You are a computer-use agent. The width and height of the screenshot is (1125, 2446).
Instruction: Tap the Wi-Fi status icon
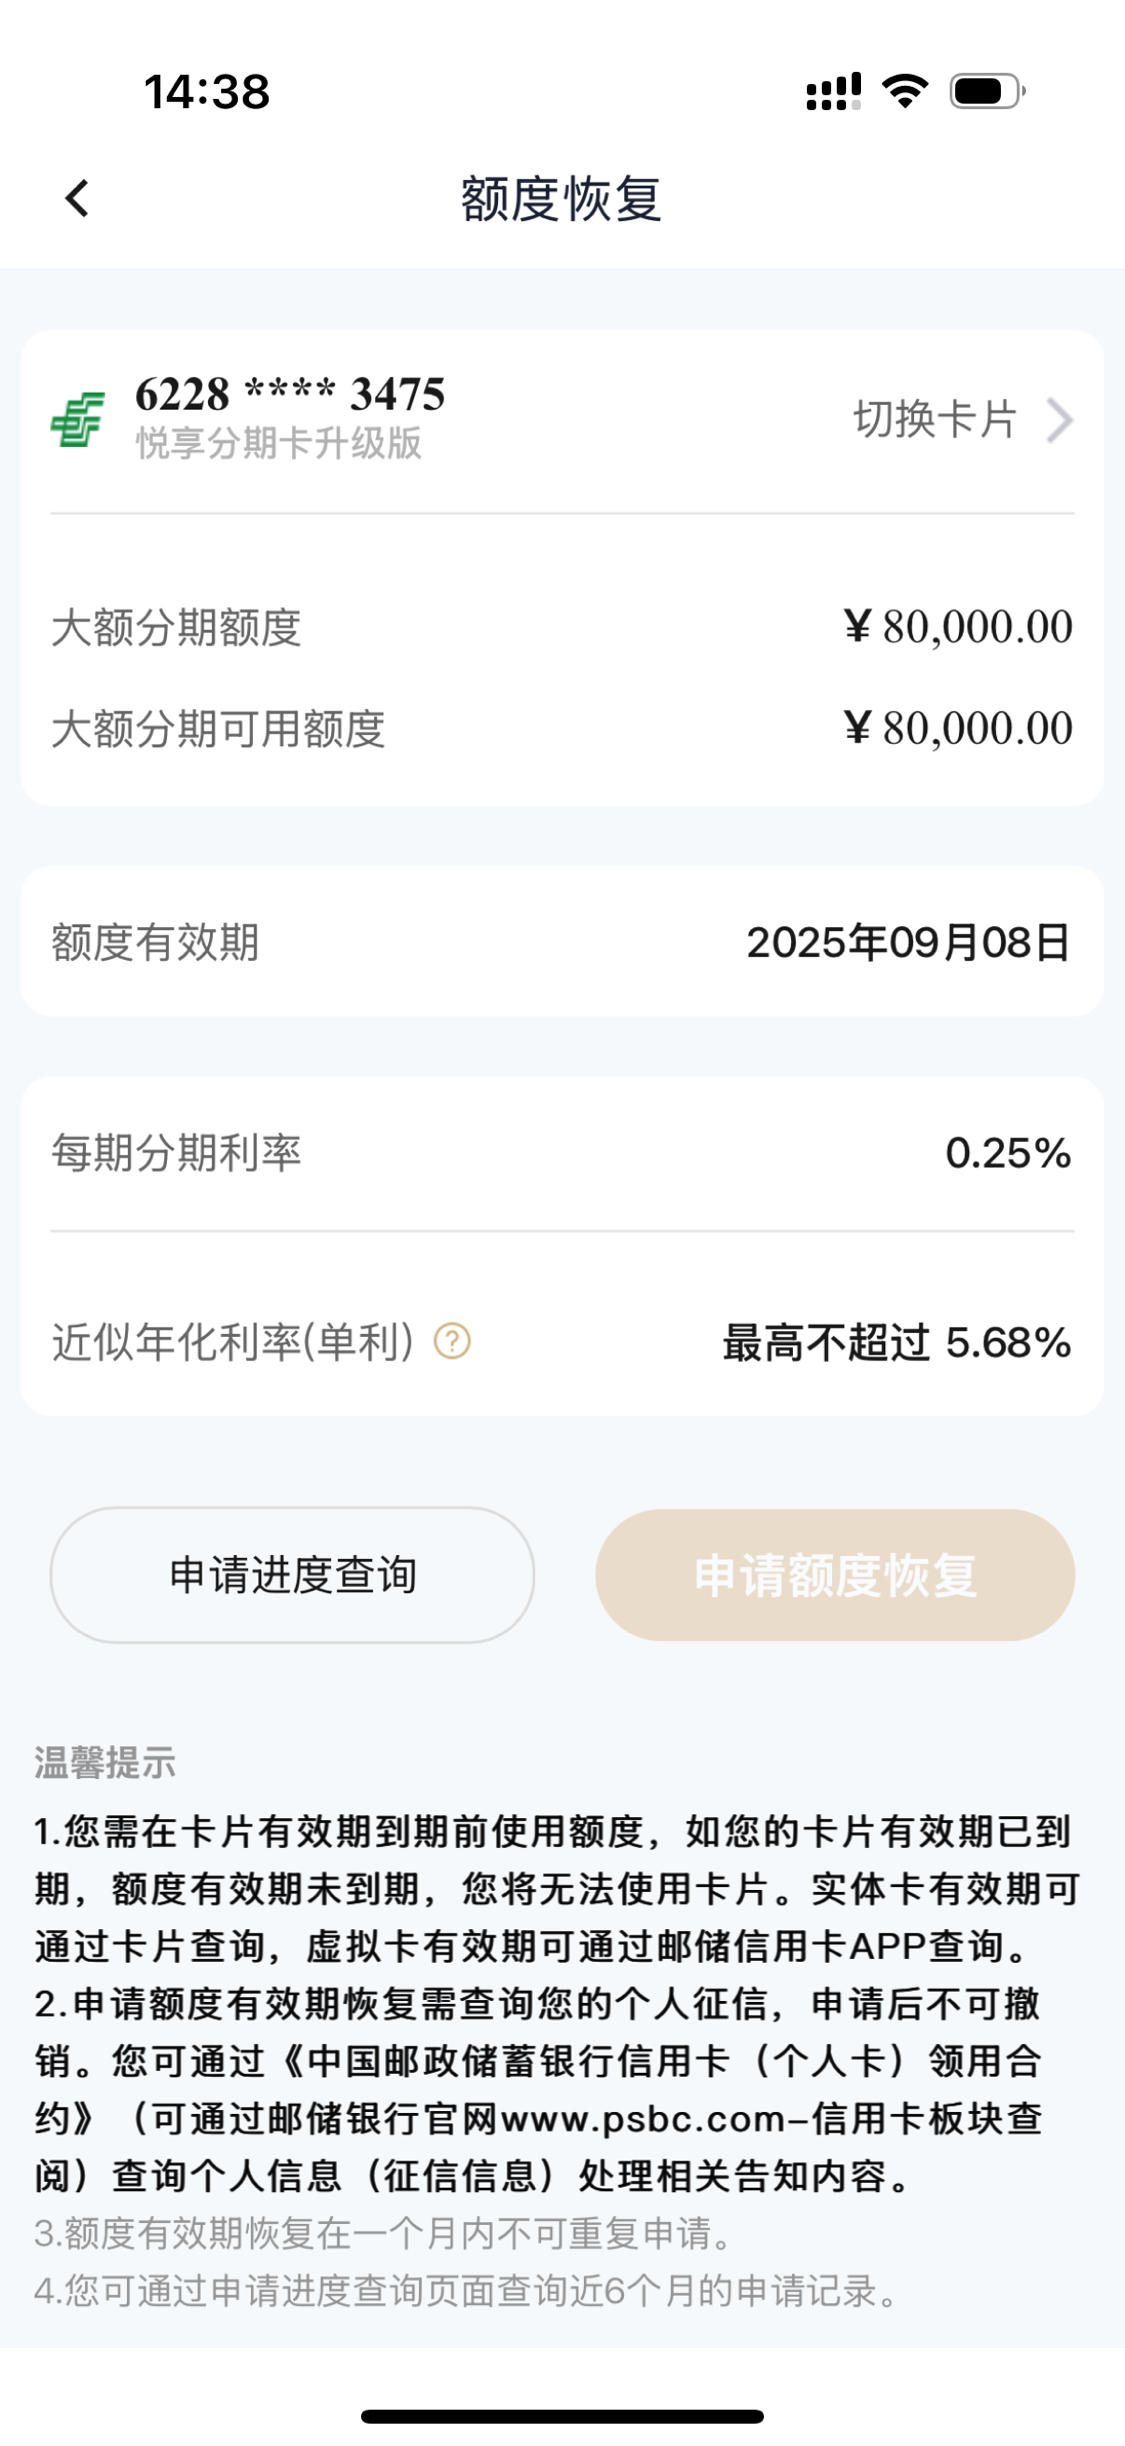click(905, 92)
